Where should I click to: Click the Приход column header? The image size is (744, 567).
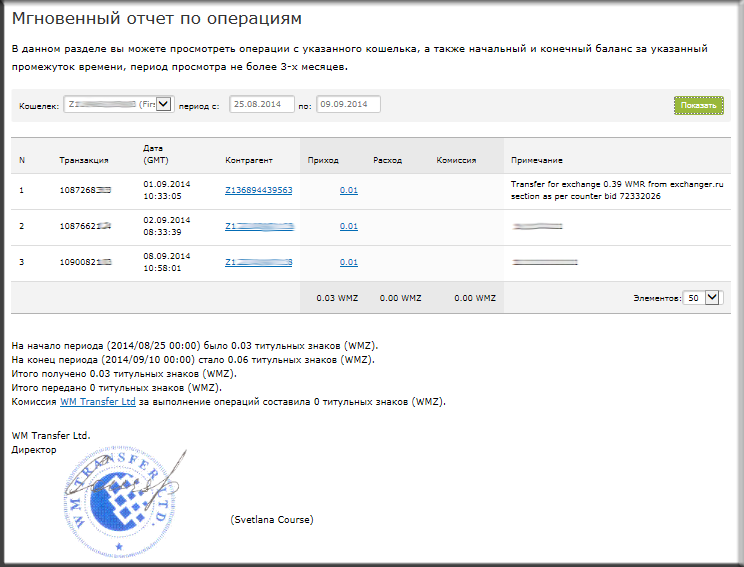point(324,160)
